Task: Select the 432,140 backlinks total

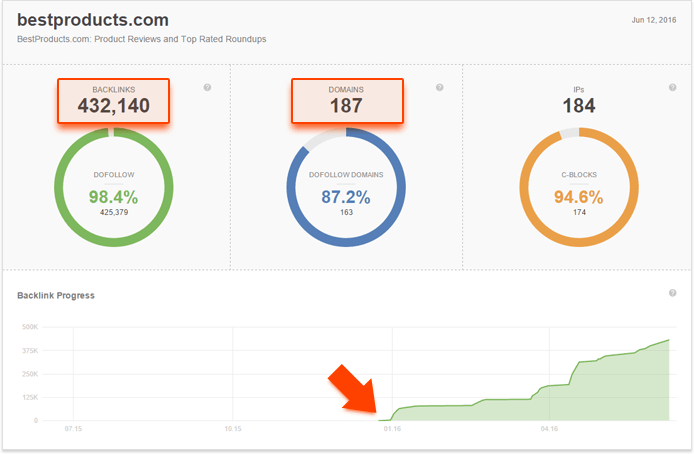Action: 114,106
